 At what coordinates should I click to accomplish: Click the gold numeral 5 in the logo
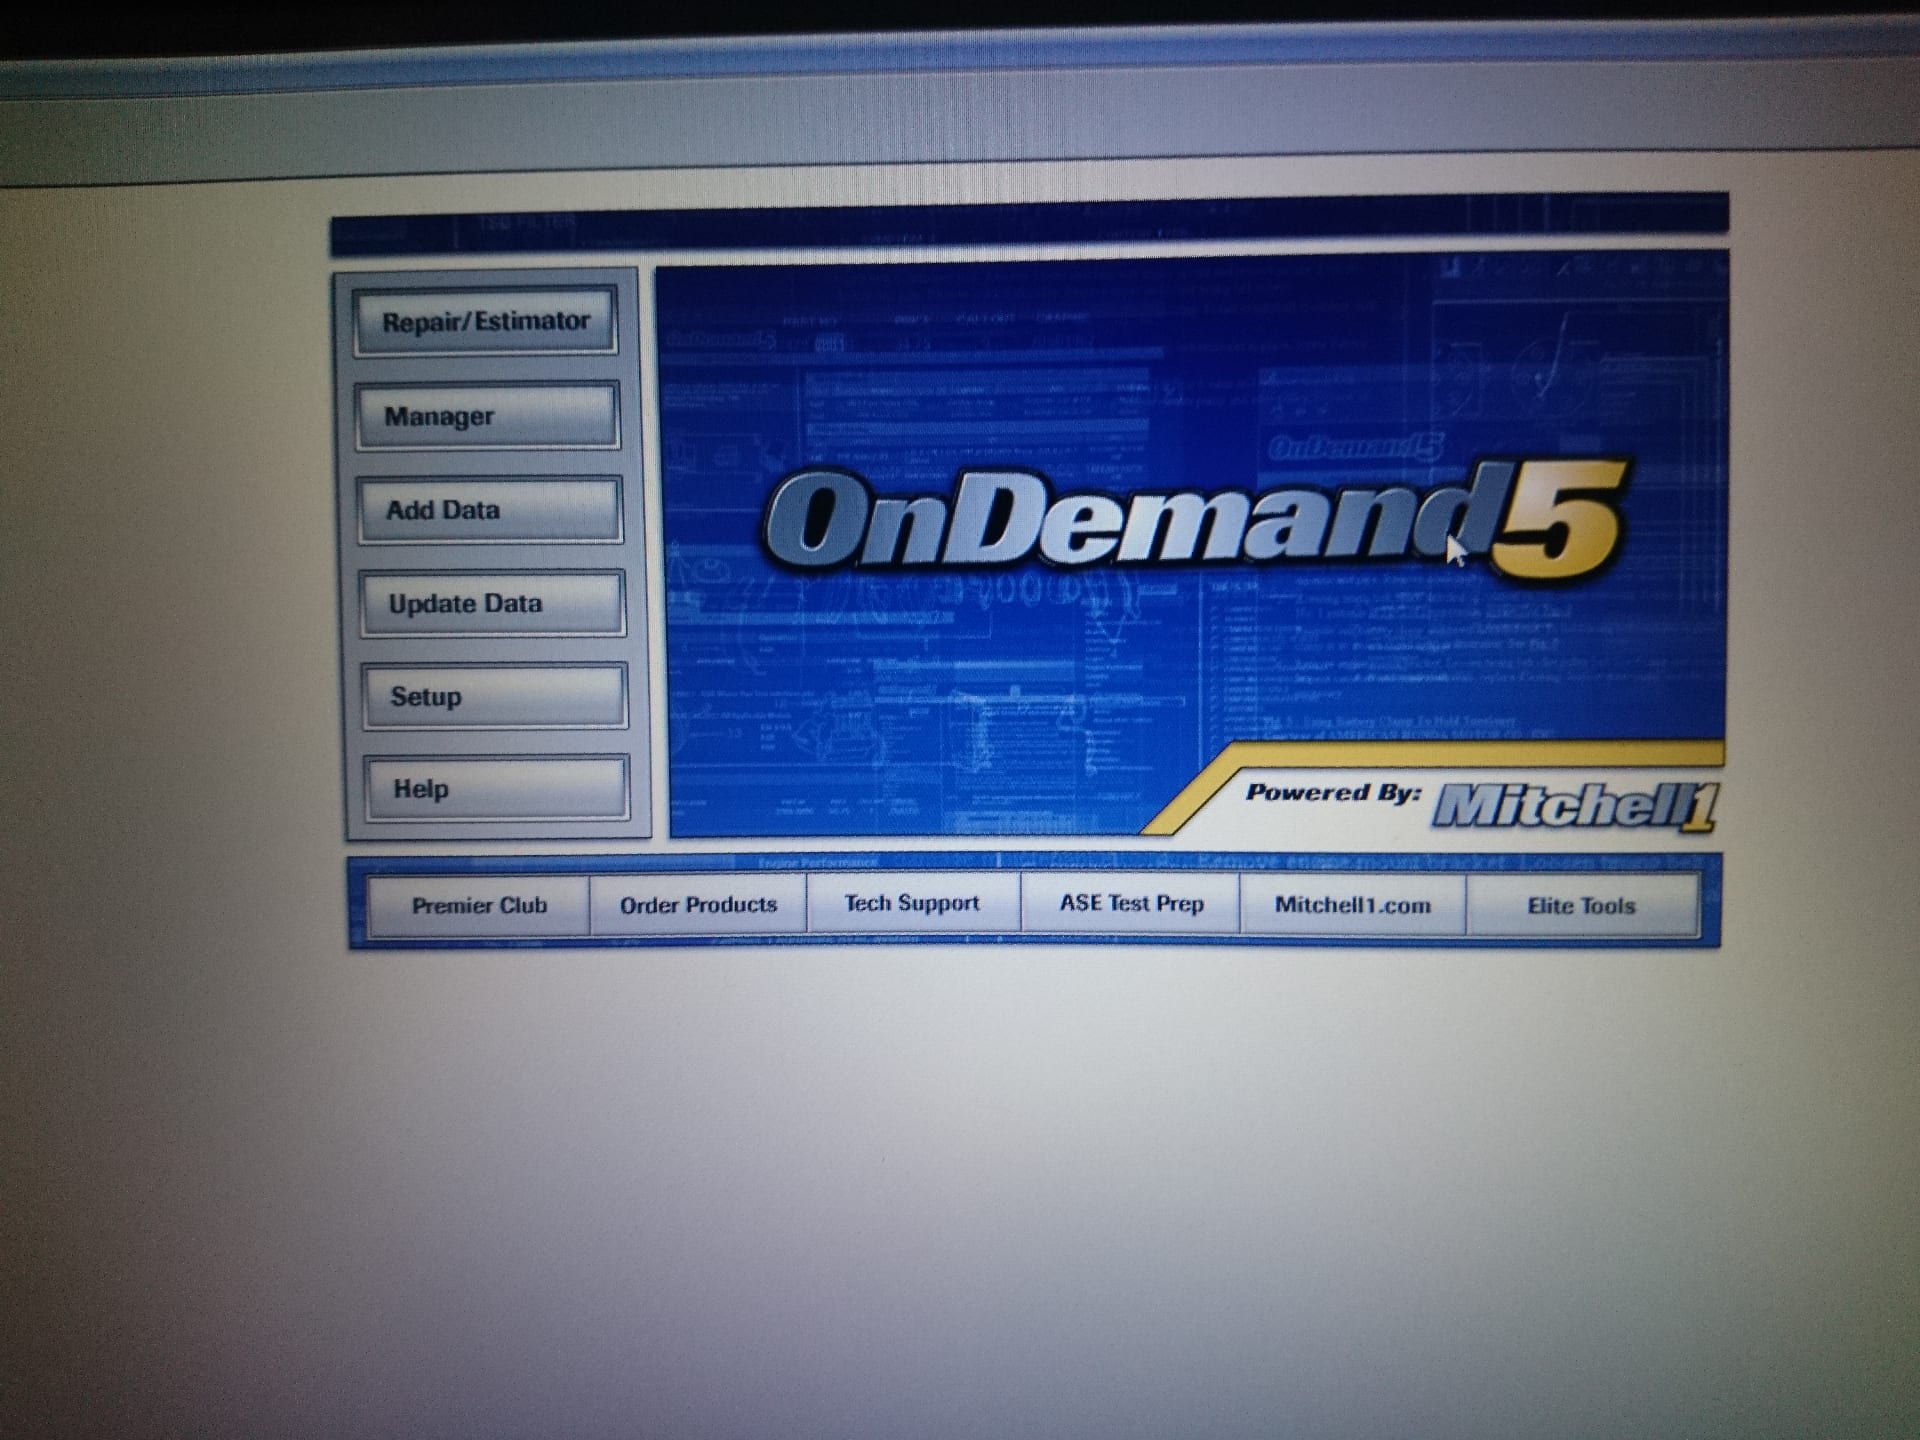pyautogui.click(x=1557, y=522)
